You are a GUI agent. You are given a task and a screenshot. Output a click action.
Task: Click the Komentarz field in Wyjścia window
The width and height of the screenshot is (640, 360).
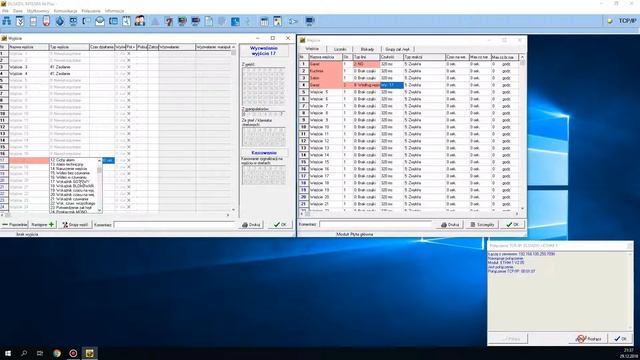click(175, 224)
